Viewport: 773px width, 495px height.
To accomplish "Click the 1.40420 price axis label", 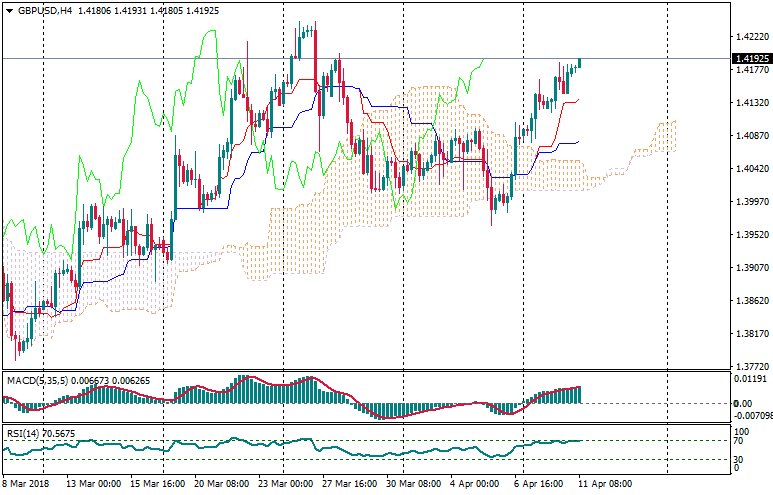I will [750, 169].
